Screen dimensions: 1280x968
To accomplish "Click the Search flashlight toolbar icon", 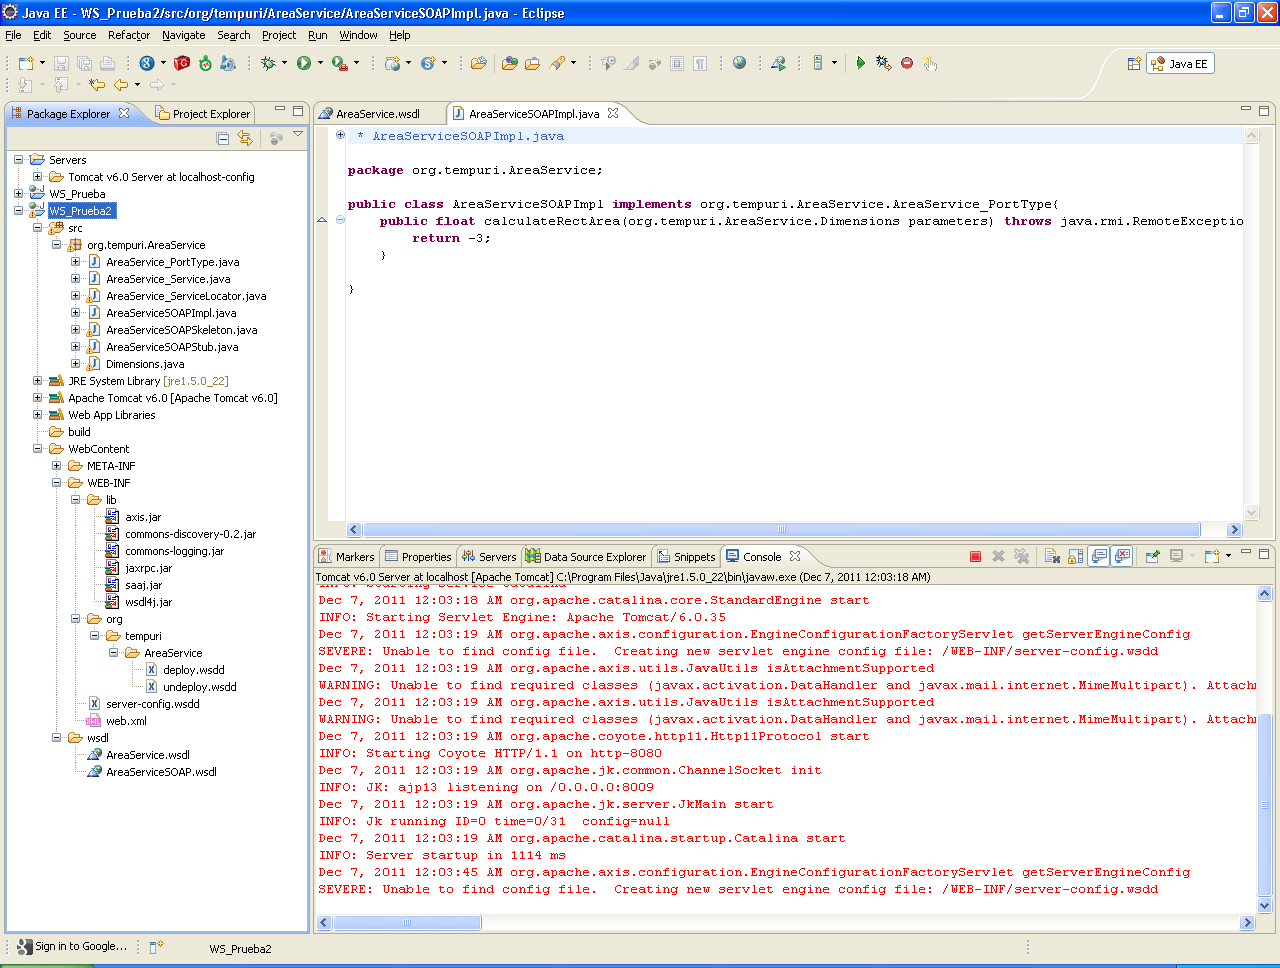I will [x=558, y=63].
